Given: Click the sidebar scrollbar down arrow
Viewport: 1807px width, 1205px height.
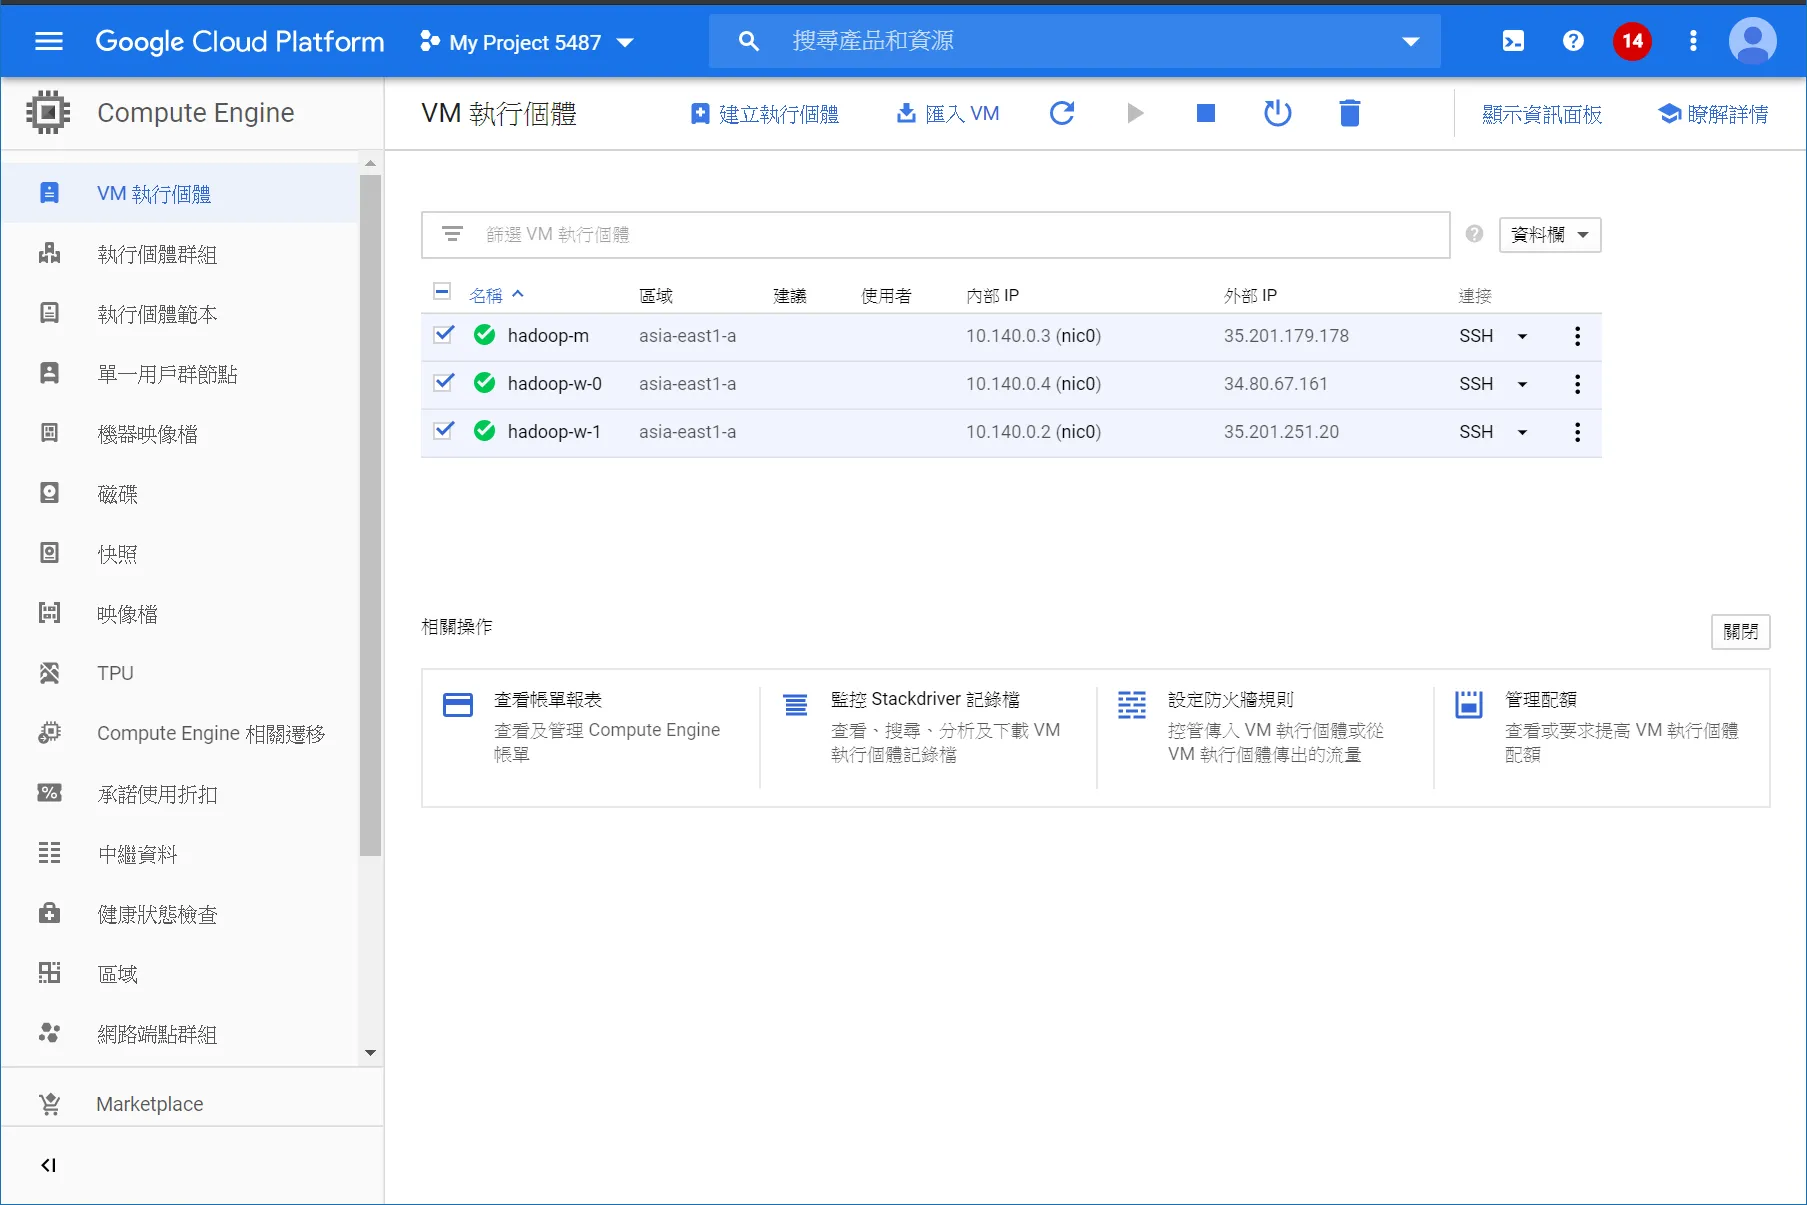Looking at the screenshot, I should (x=370, y=1052).
